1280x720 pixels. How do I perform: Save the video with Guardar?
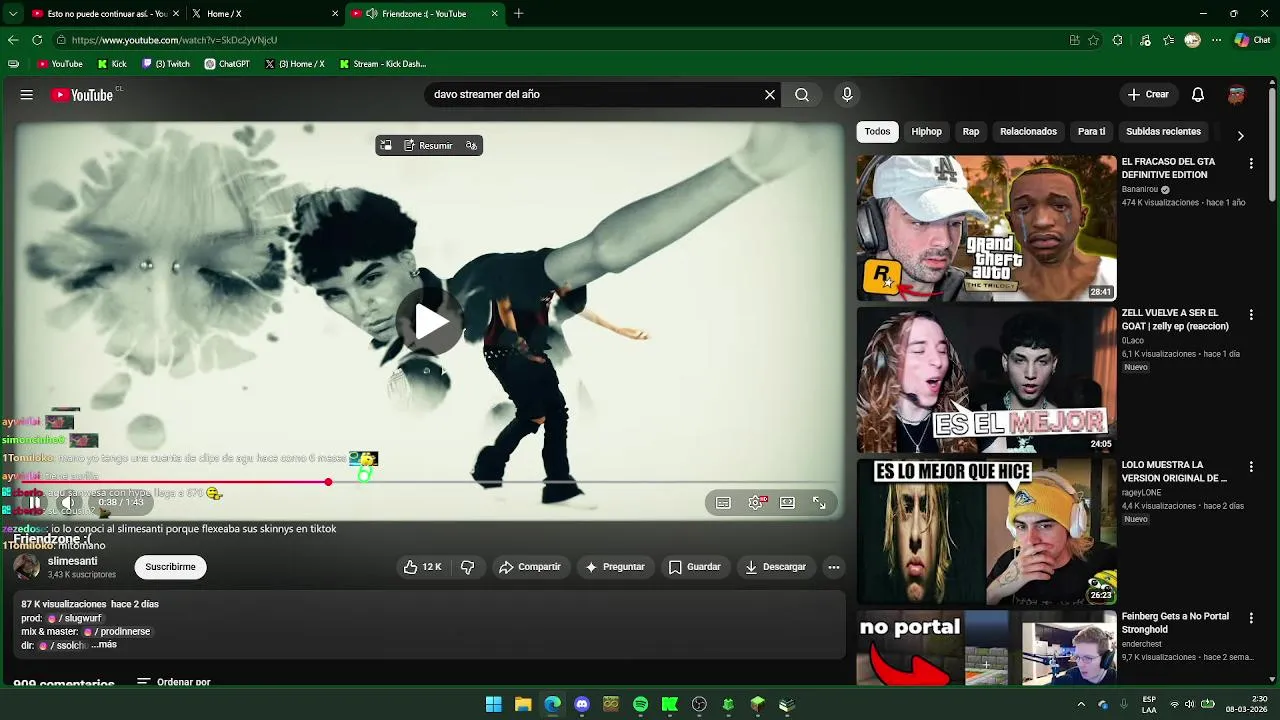694,567
